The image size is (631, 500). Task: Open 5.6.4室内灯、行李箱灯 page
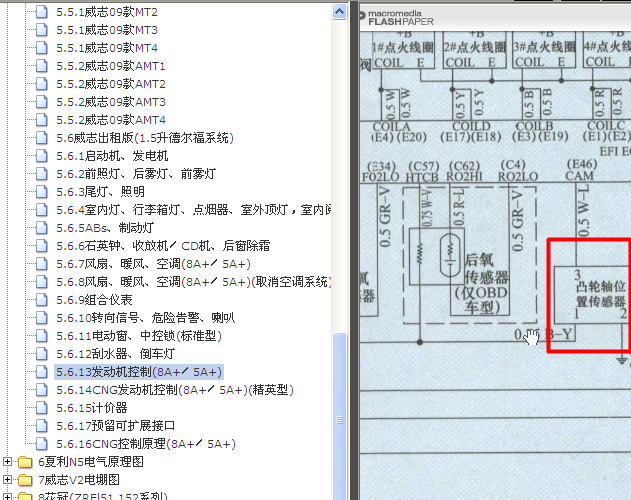coord(193,210)
